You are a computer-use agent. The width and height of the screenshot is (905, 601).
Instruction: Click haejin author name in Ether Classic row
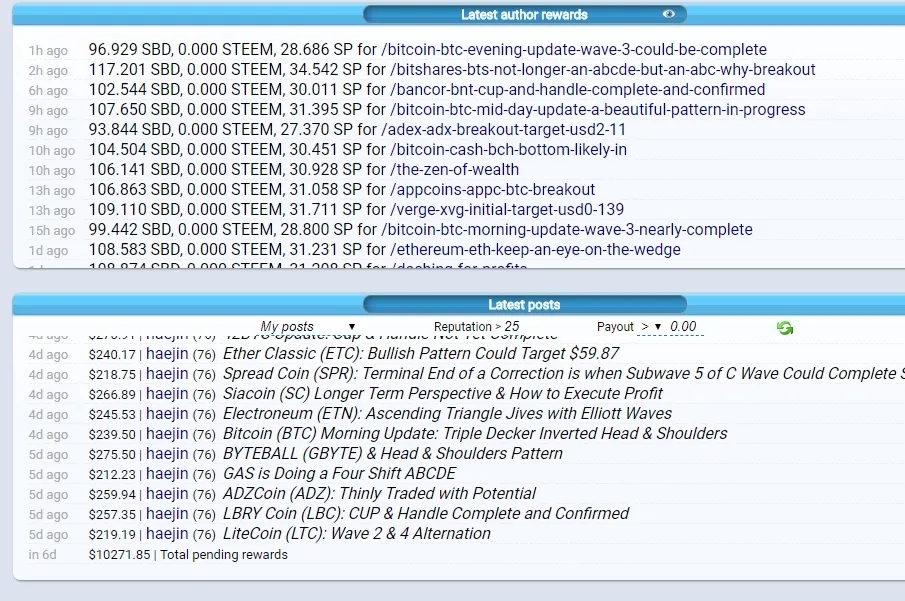(167, 354)
